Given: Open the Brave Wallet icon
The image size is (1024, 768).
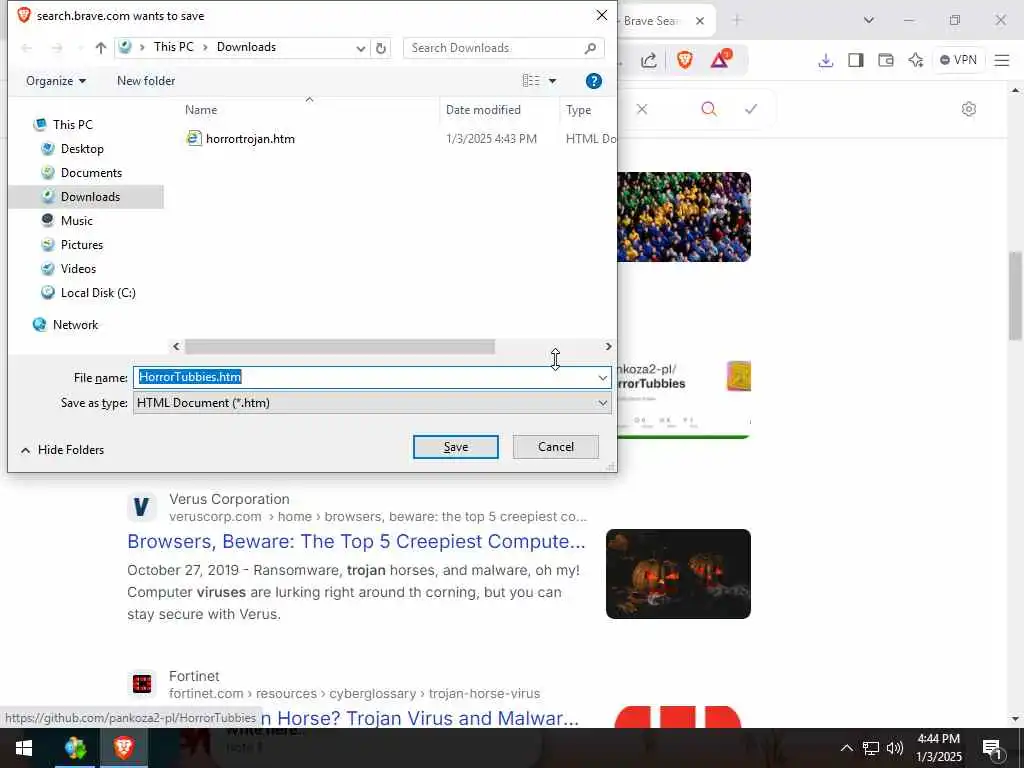Looking at the screenshot, I should [x=886, y=61].
